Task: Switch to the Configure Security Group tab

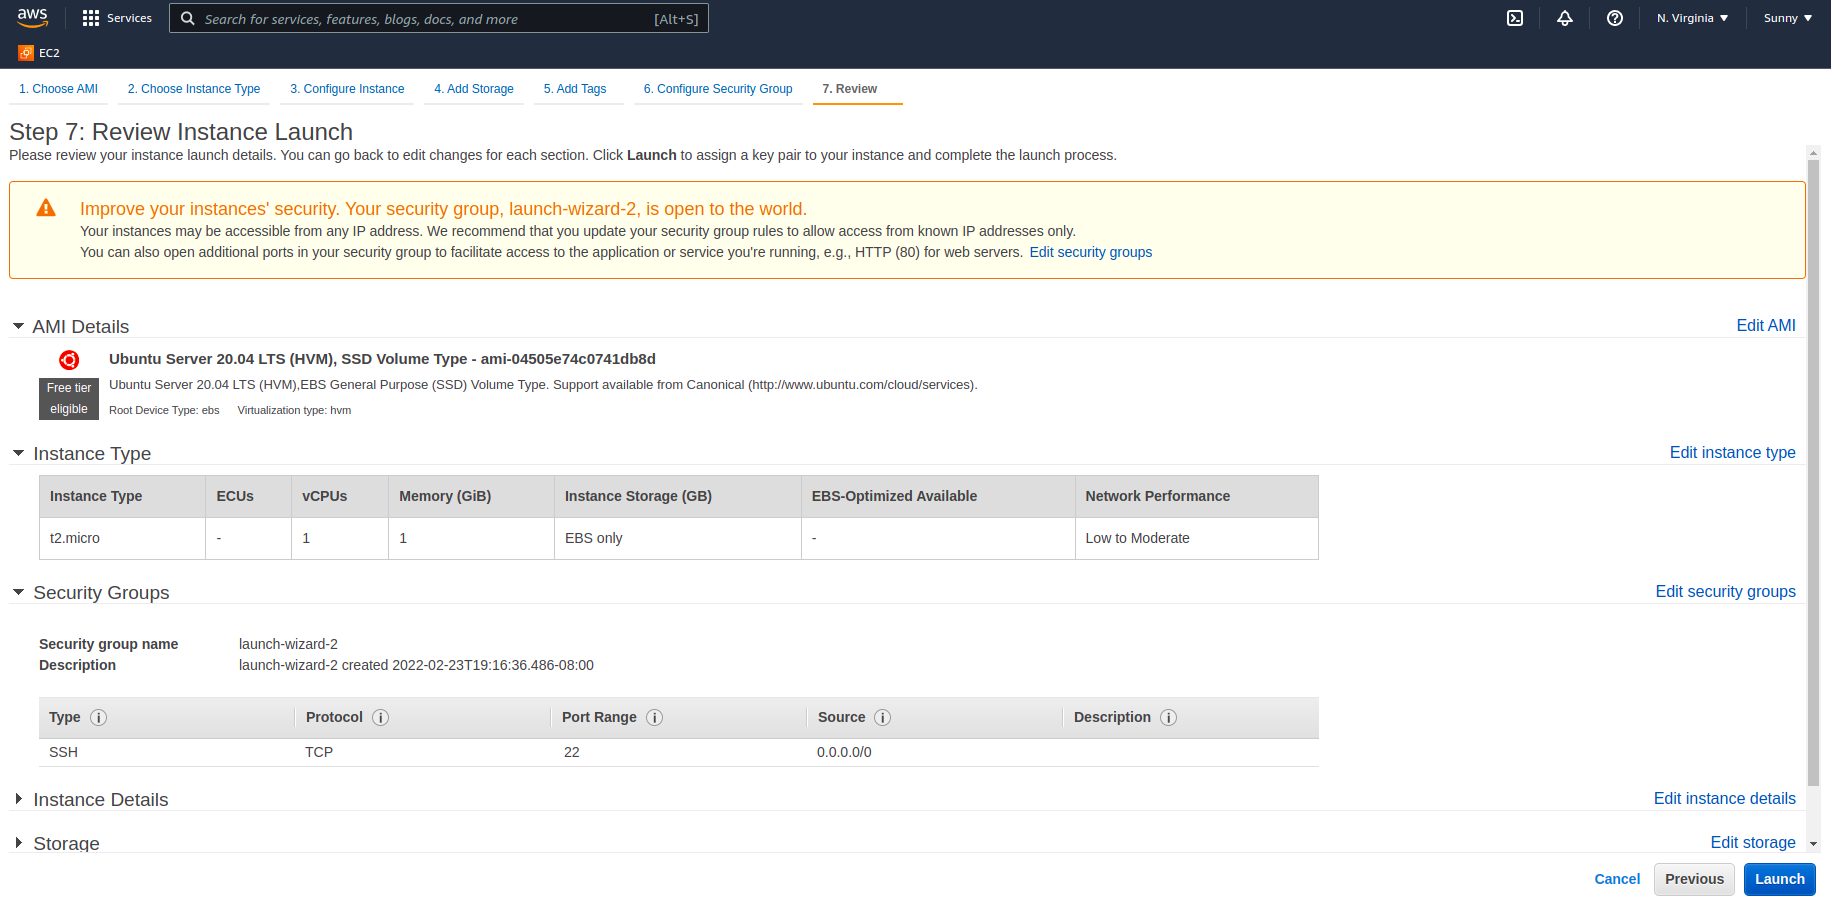Action: [x=717, y=88]
